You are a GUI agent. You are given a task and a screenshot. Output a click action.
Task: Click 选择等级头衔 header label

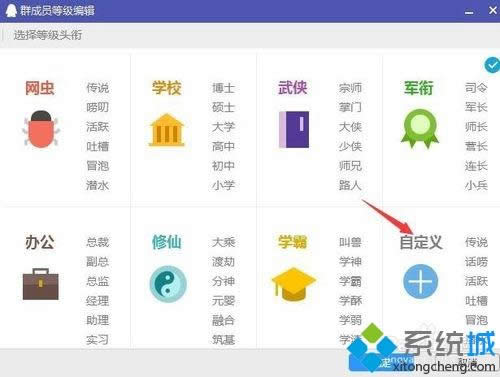[48, 35]
